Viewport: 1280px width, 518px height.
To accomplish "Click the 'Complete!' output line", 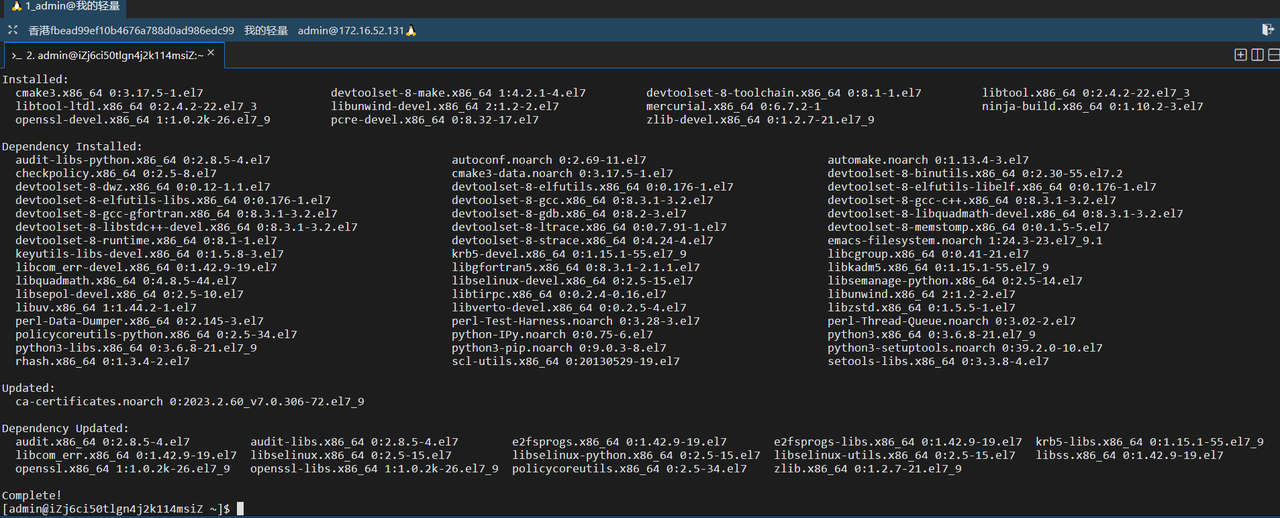I will tap(32, 496).
